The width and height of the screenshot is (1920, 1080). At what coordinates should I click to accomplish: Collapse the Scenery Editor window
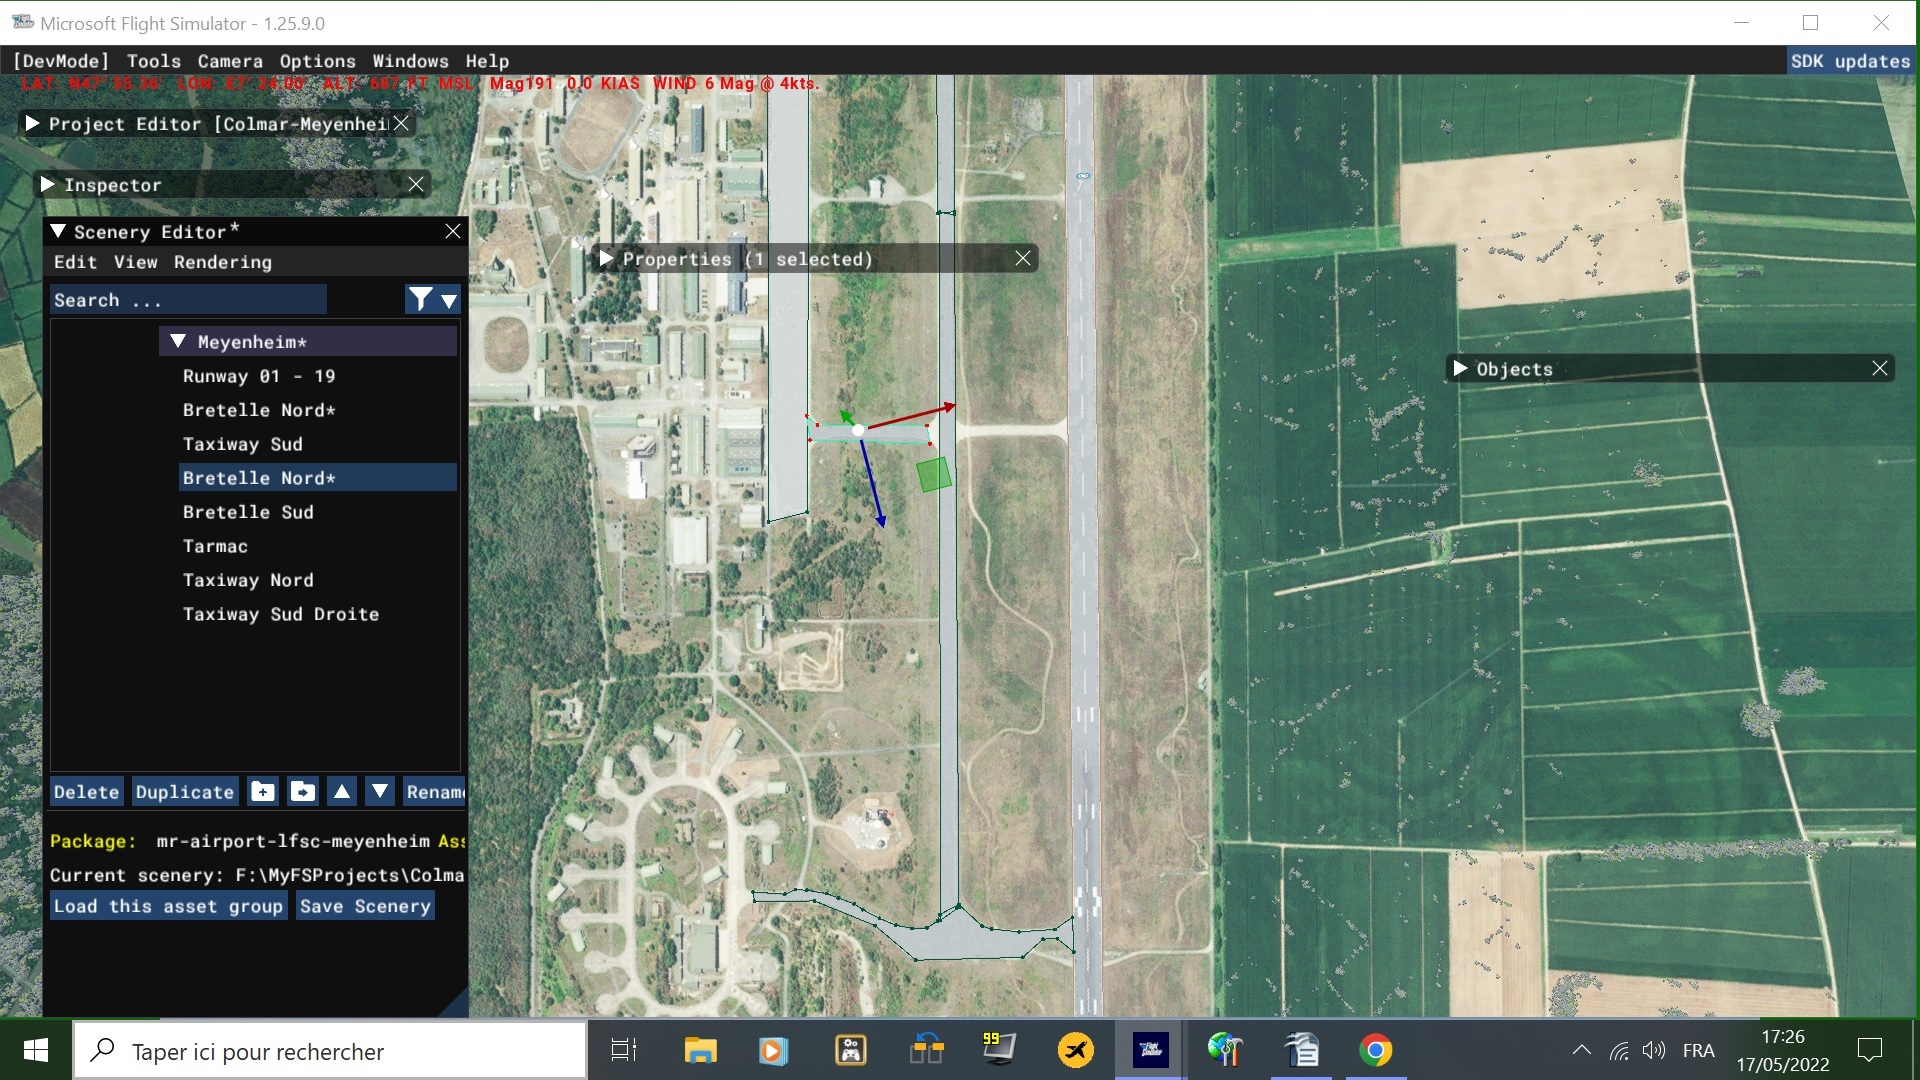tap(58, 232)
